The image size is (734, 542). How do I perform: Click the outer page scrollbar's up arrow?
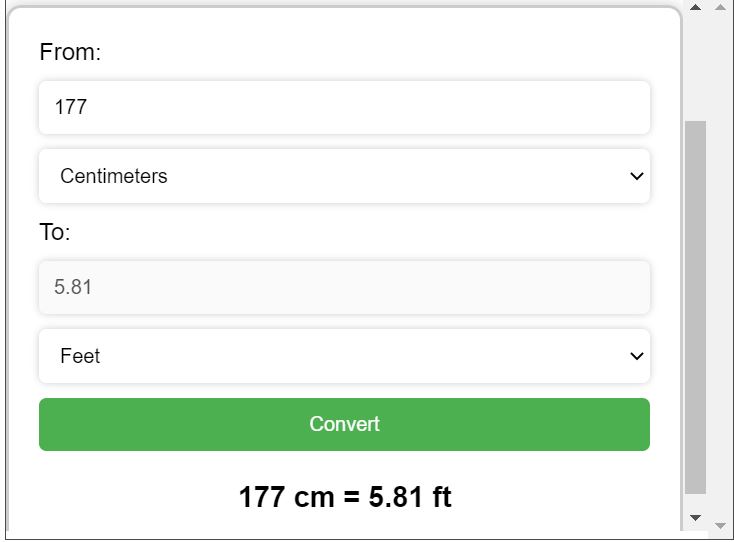[720, 8]
